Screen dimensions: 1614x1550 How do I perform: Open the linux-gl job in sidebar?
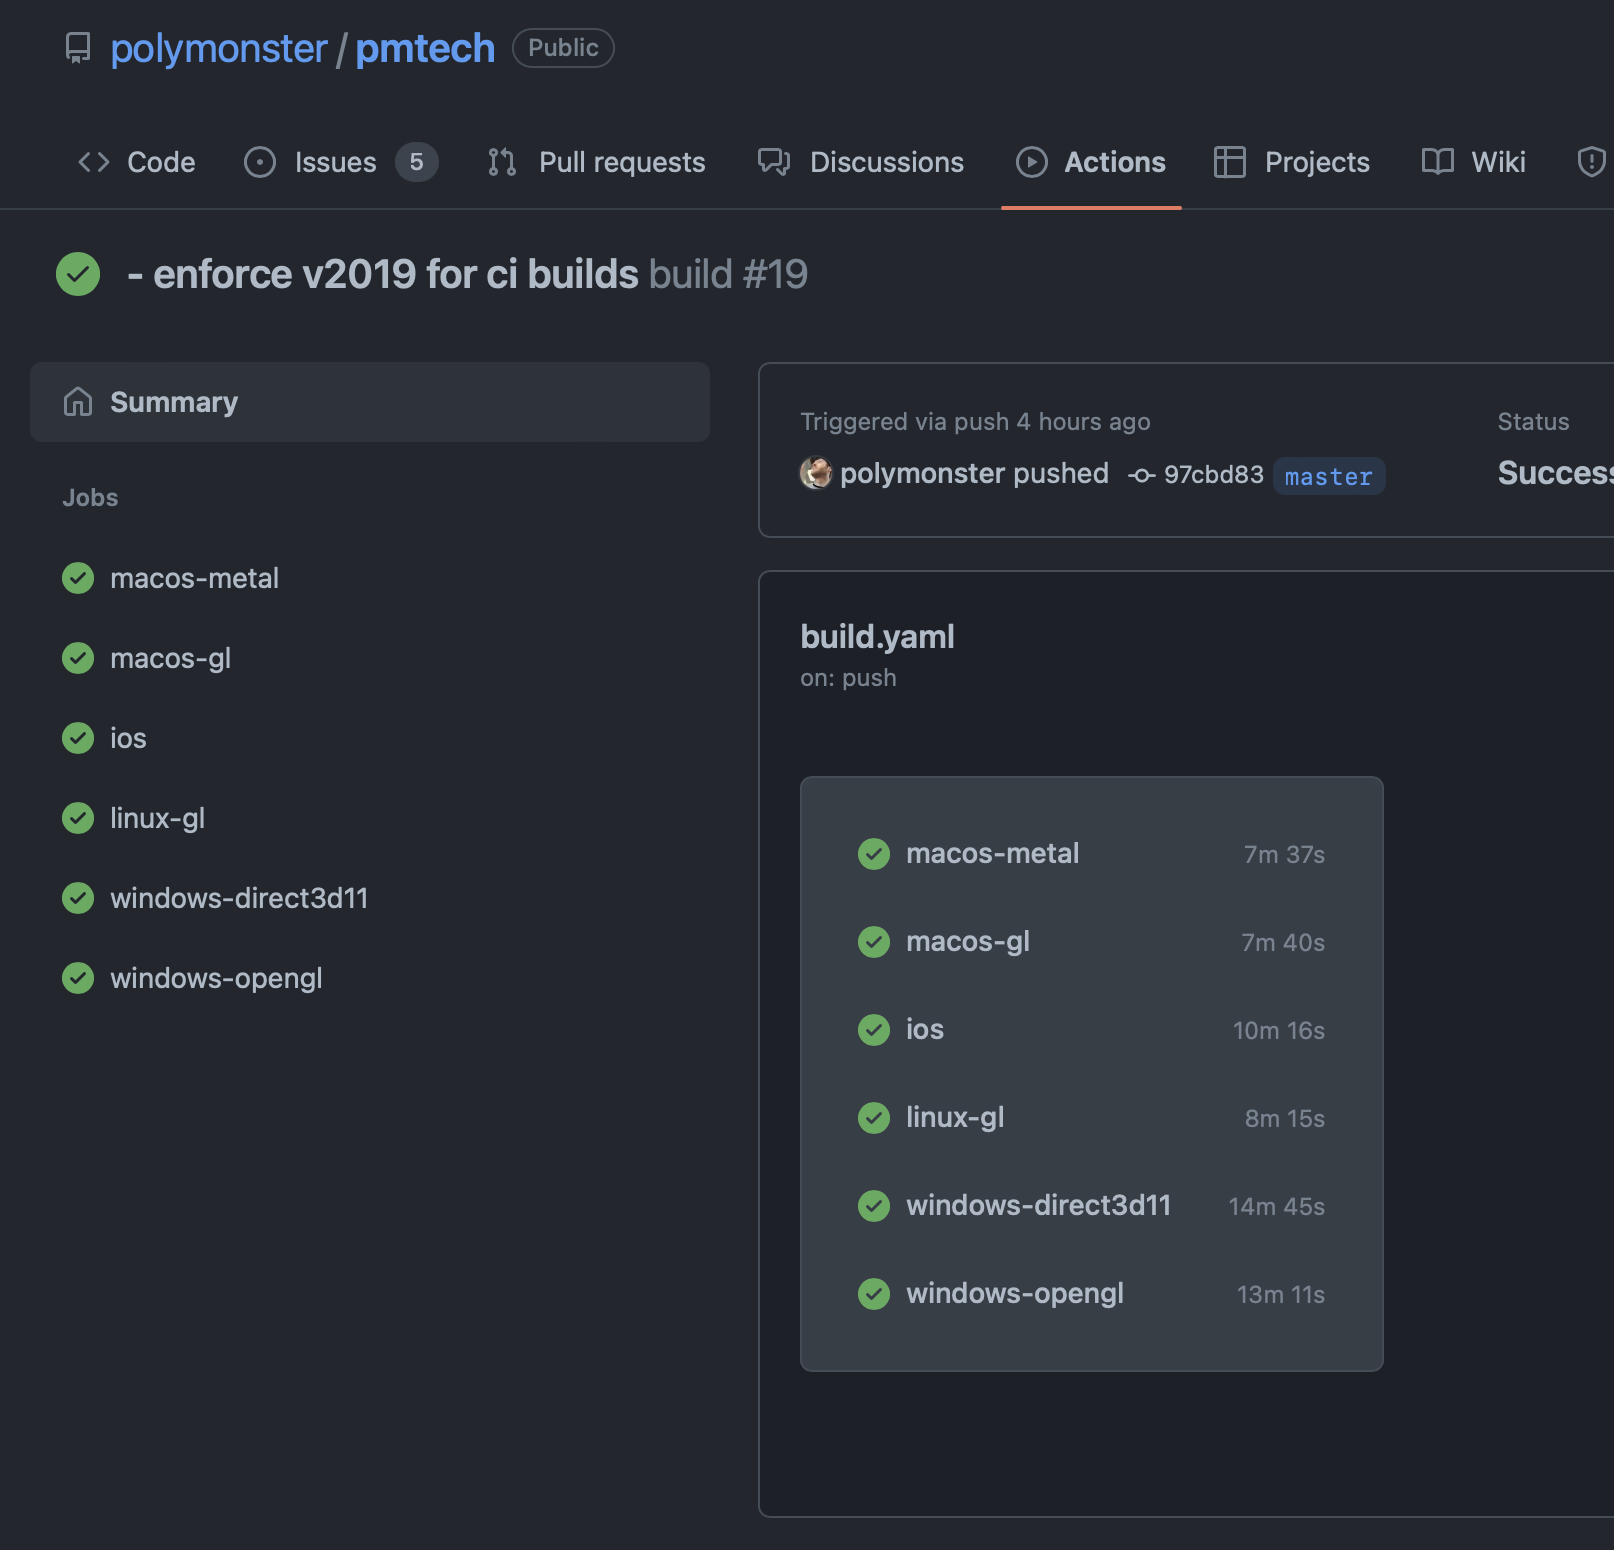click(157, 818)
